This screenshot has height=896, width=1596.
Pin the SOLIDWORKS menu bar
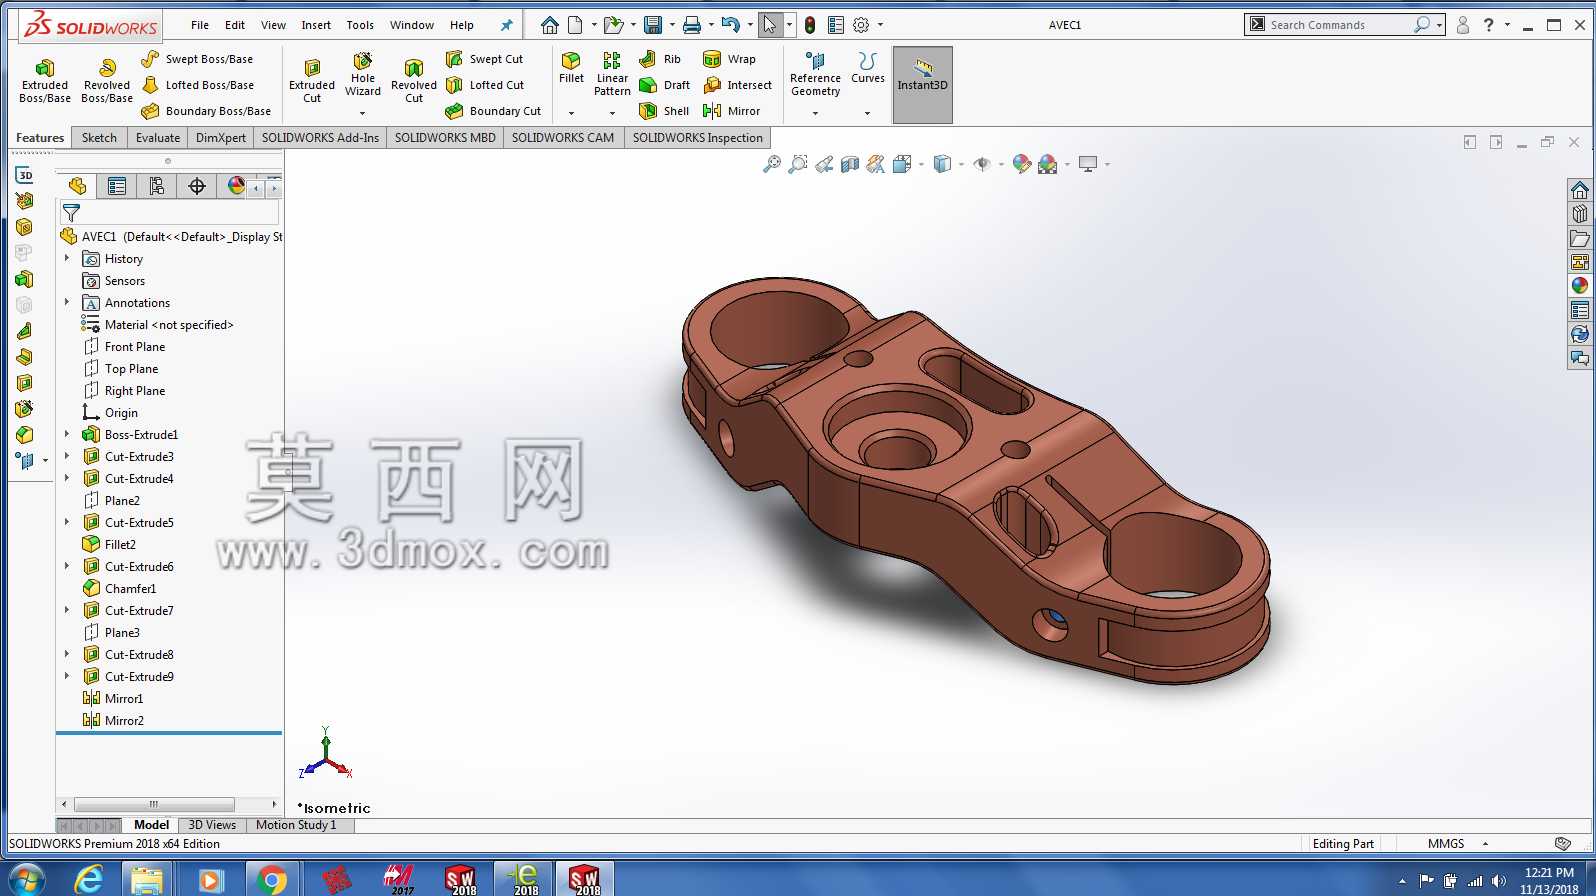[x=507, y=25]
